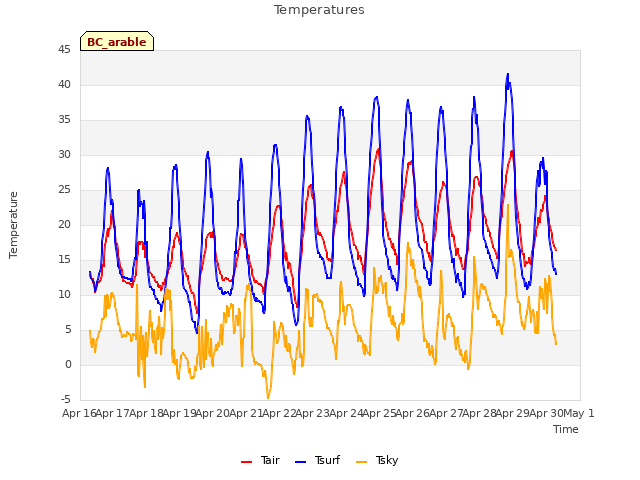
Task: Toggle the Tair legend entry
Action: 260,460
